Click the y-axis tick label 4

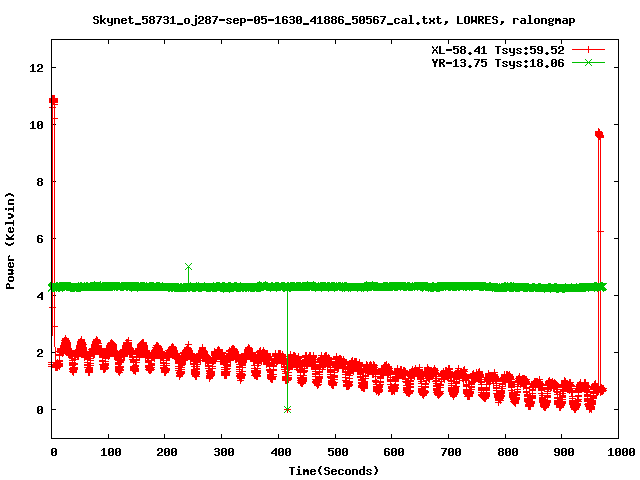click(40, 296)
